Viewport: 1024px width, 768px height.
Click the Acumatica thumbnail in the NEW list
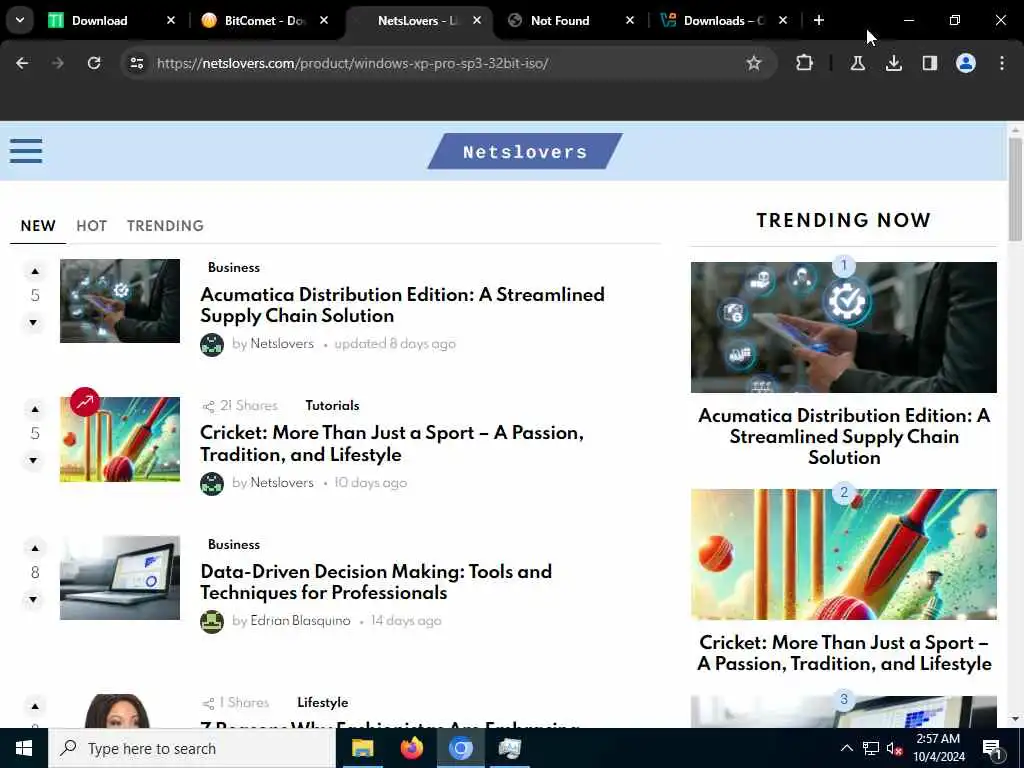tap(120, 301)
